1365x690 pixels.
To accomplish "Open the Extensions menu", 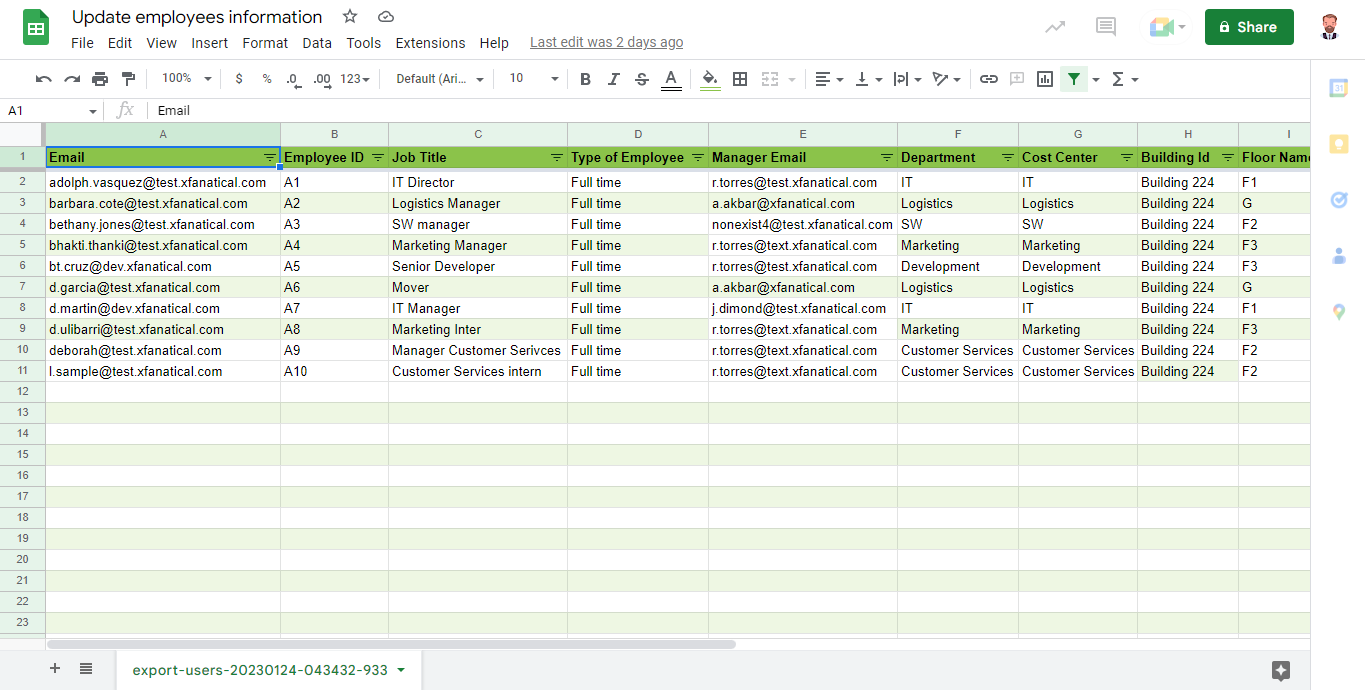I will pos(430,43).
